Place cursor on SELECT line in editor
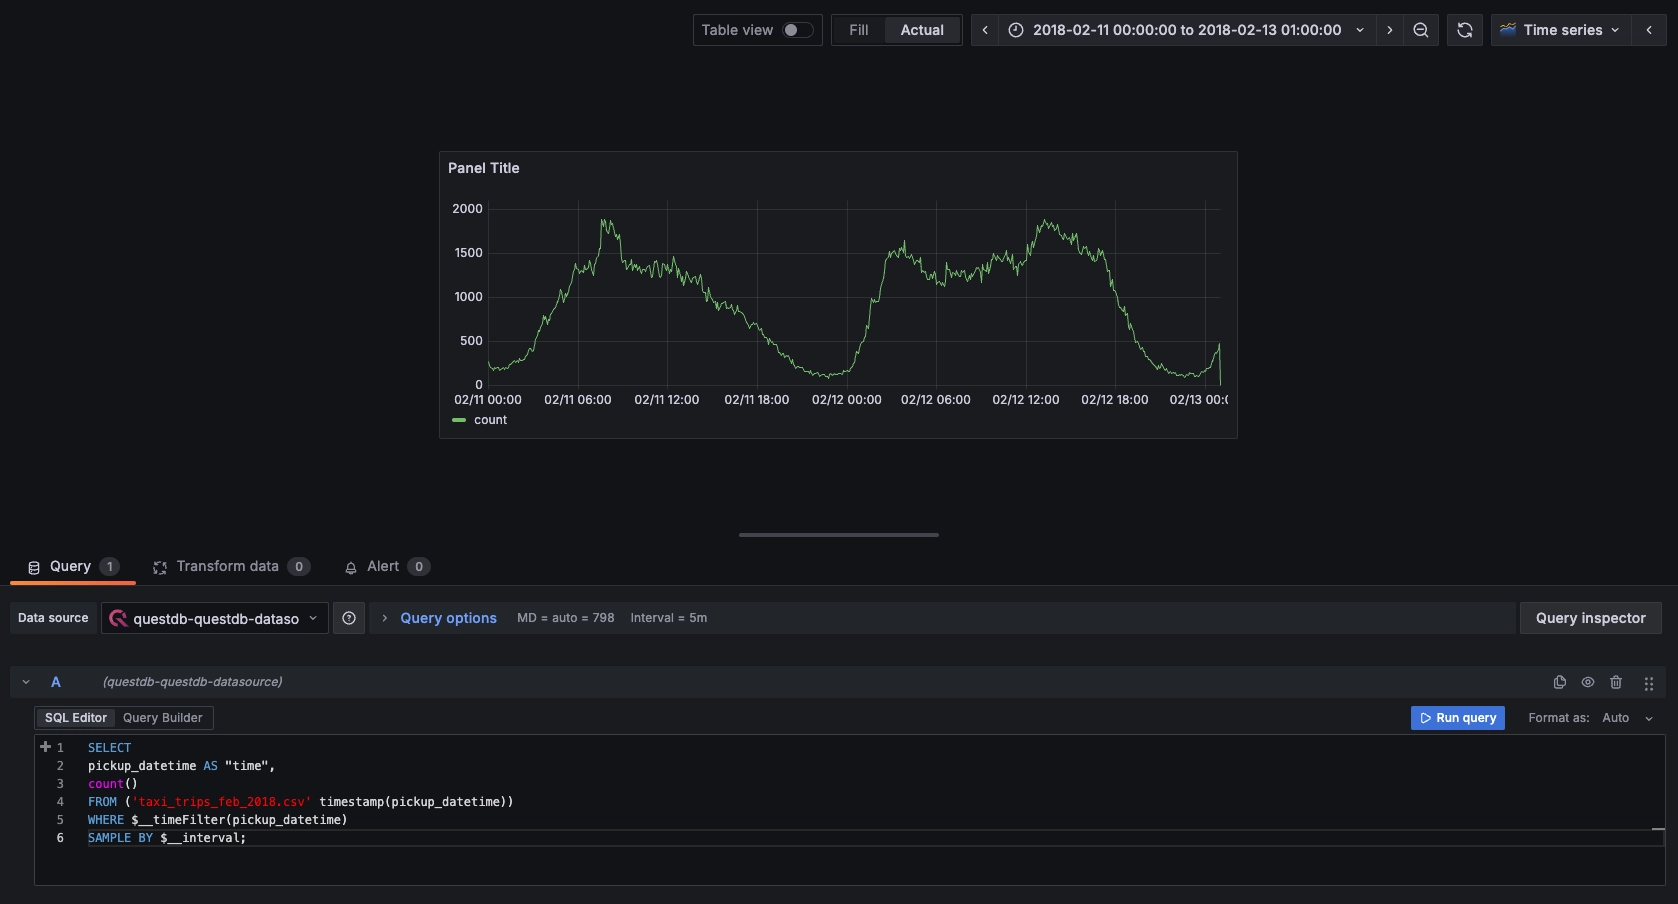 (109, 748)
